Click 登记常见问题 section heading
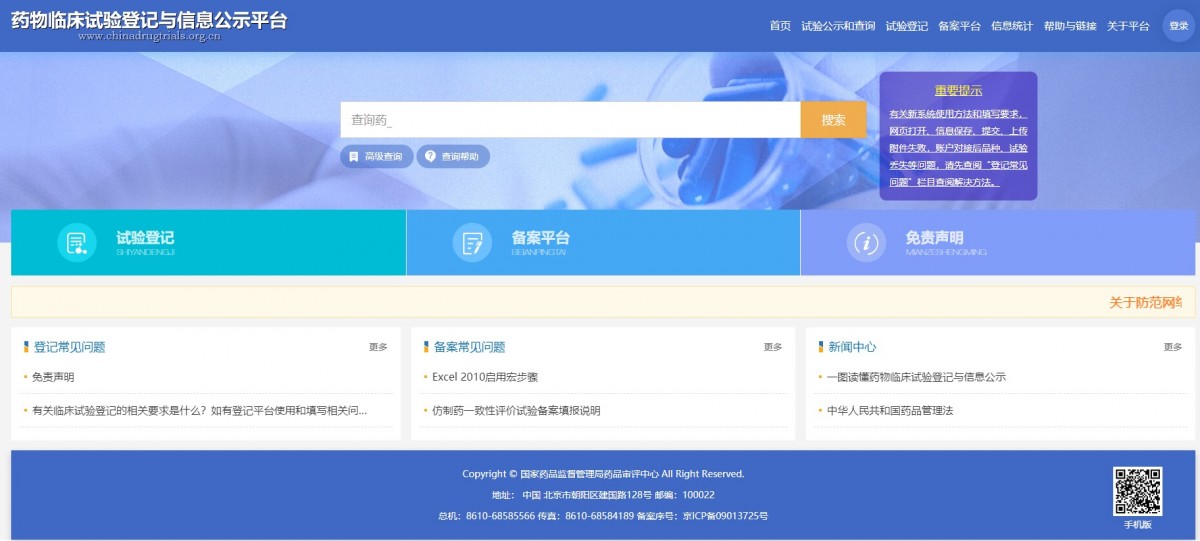This screenshot has height=541, width=1200. click(x=69, y=347)
